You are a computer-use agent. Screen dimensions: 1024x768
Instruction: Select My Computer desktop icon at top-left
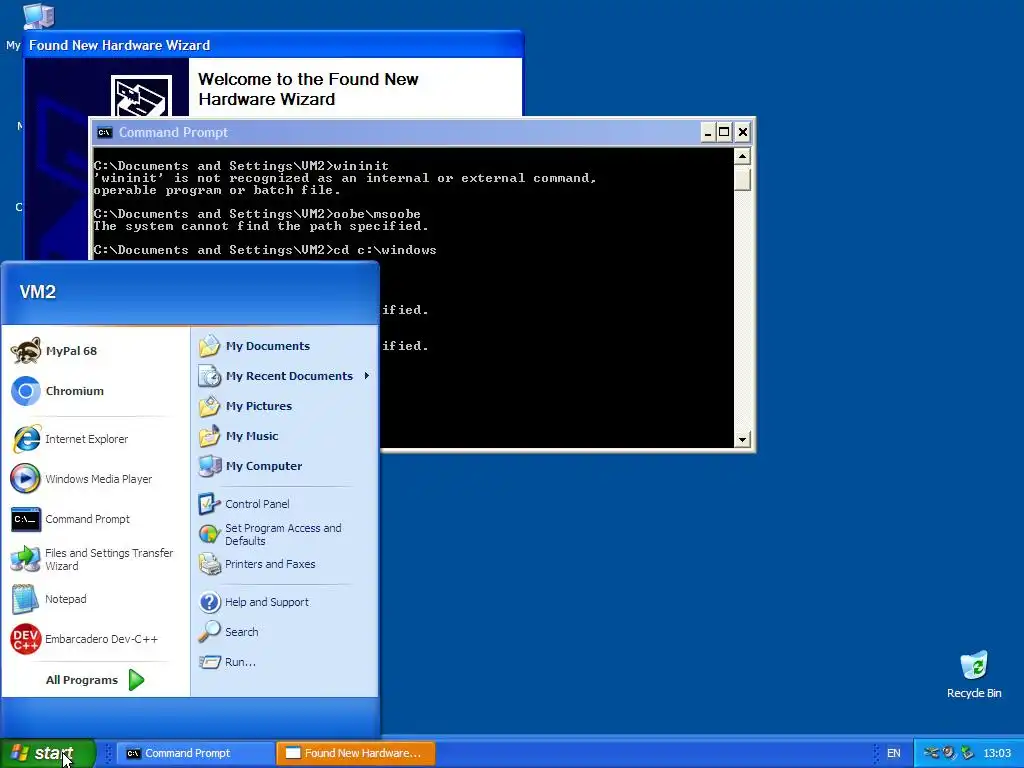click(x=38, y=16)
